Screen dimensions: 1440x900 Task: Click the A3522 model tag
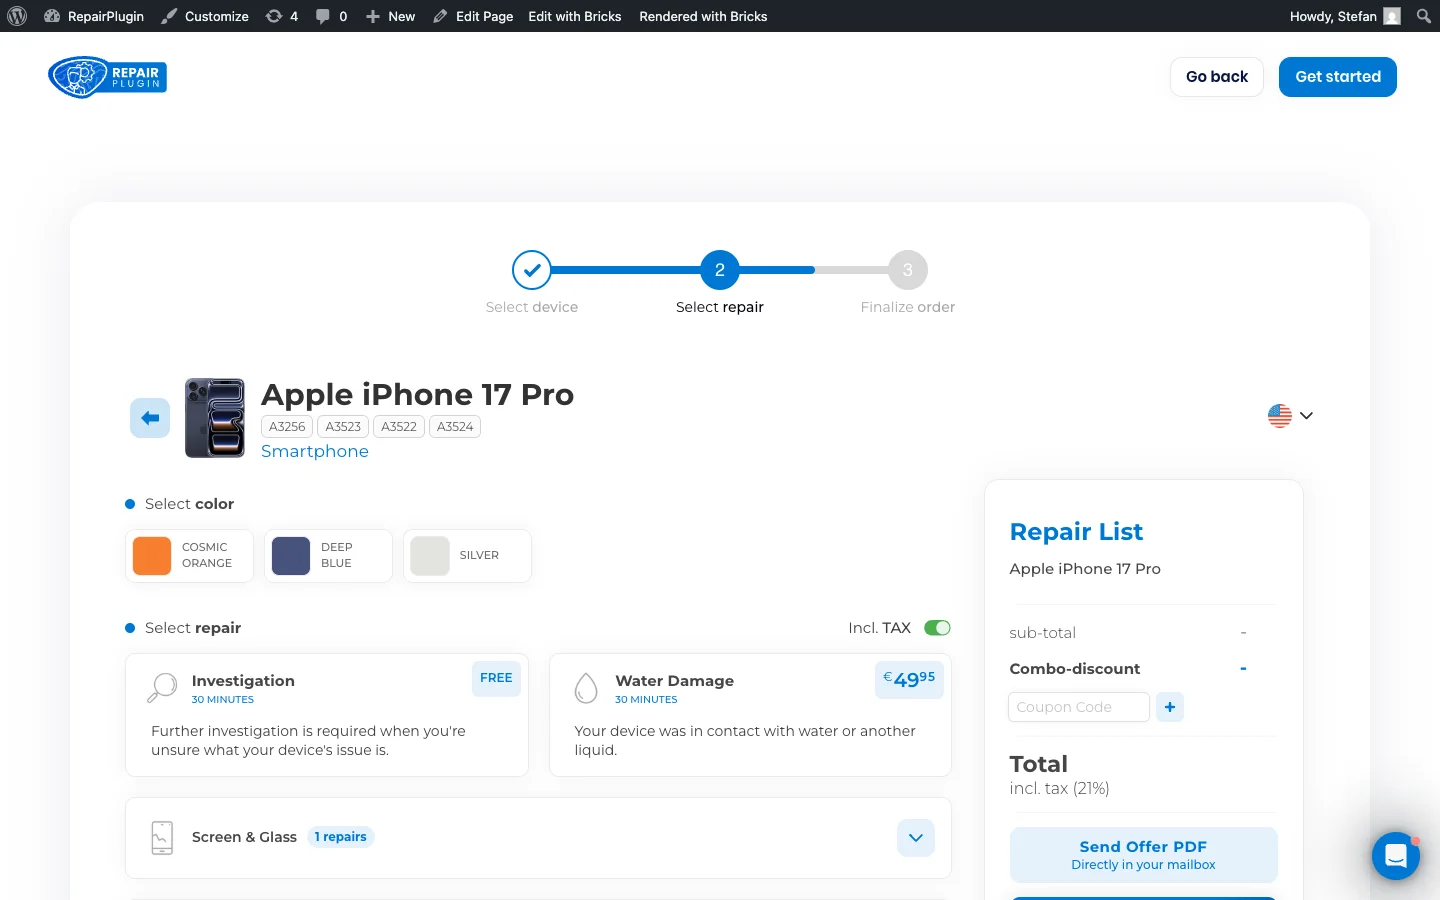(x=399, y=427)
